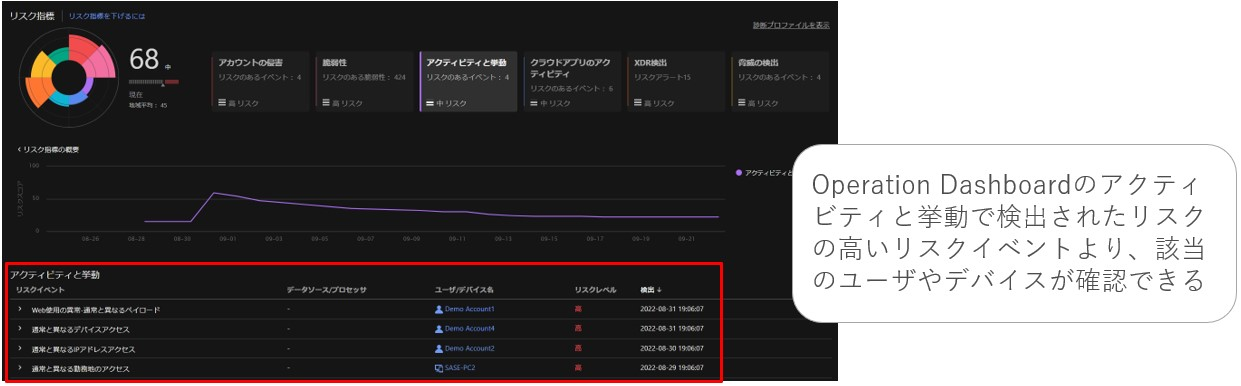Select the アクティビティと挙動 risk card

point(467,81)
